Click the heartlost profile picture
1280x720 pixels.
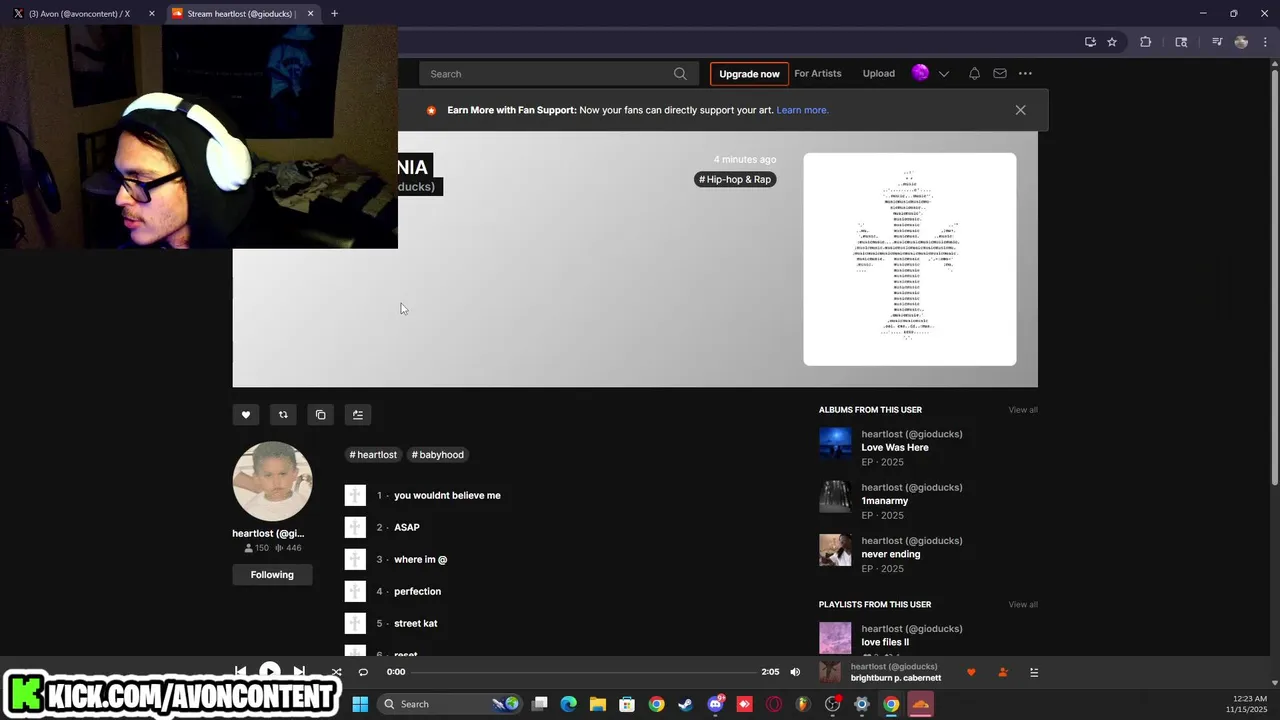pyautogui.click(x=272, y=482)
